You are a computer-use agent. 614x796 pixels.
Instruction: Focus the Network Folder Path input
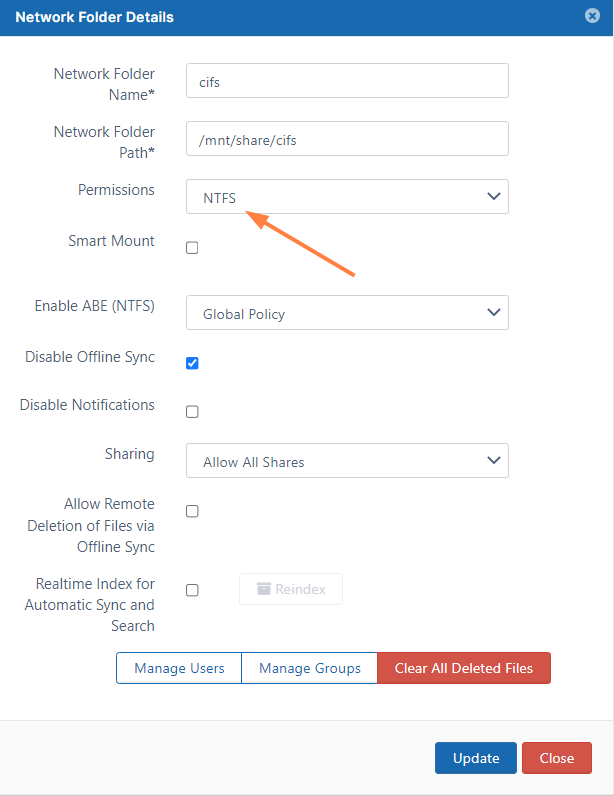pos(347,139)
